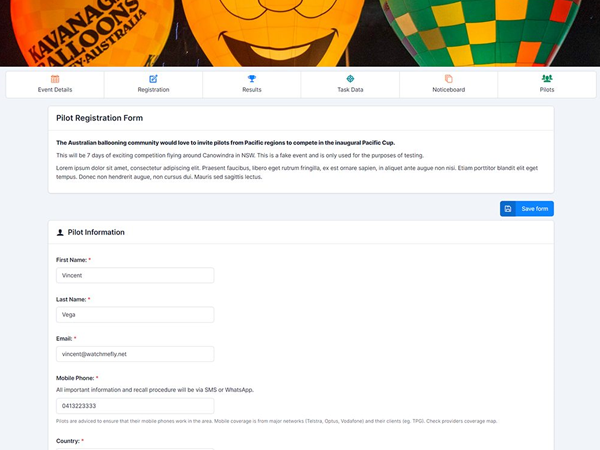Select the Email input field

click(135, 354)
